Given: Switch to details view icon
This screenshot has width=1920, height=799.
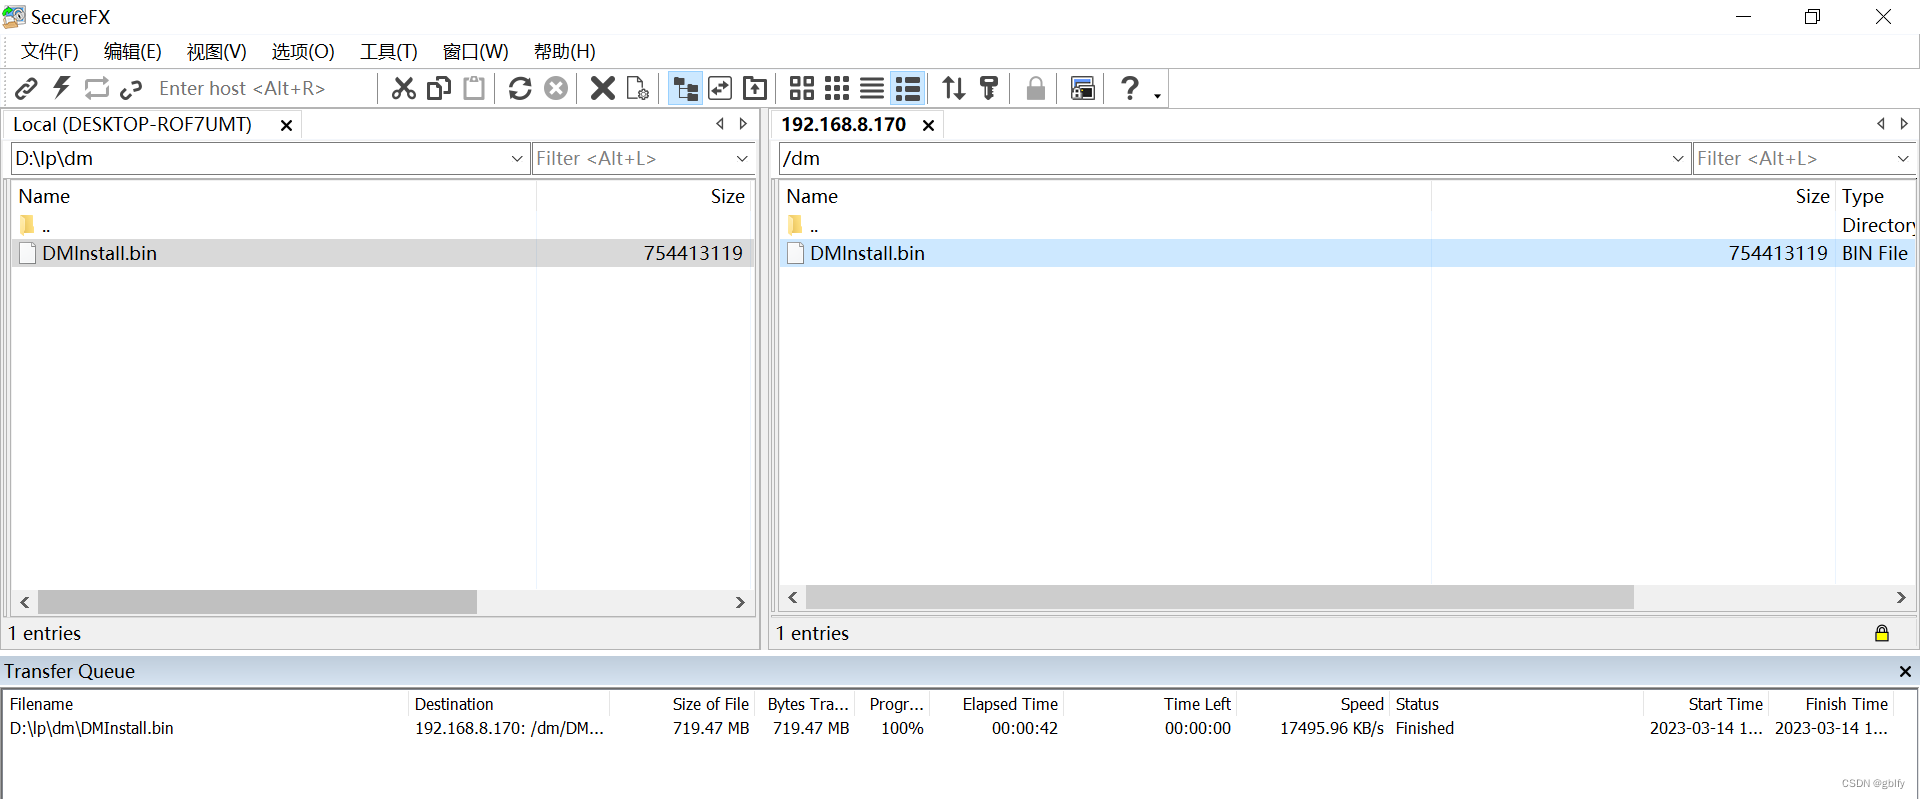Looking at the screenshot, I should 908,88.
